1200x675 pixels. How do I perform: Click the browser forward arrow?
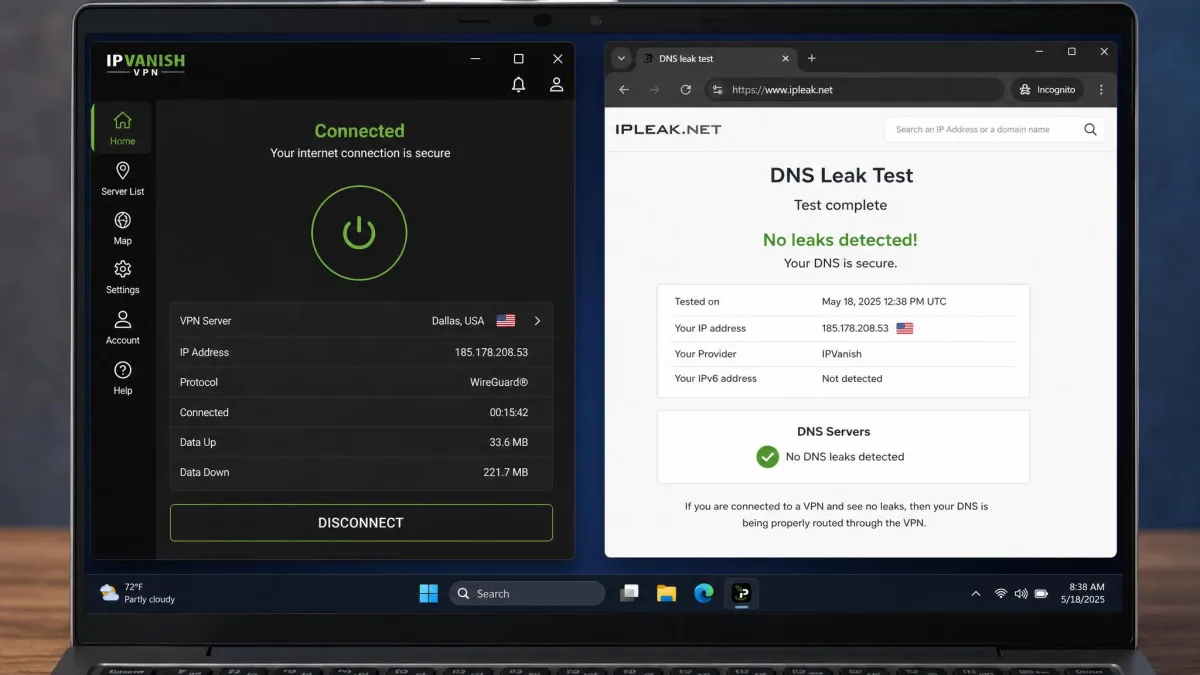(655, 89)
